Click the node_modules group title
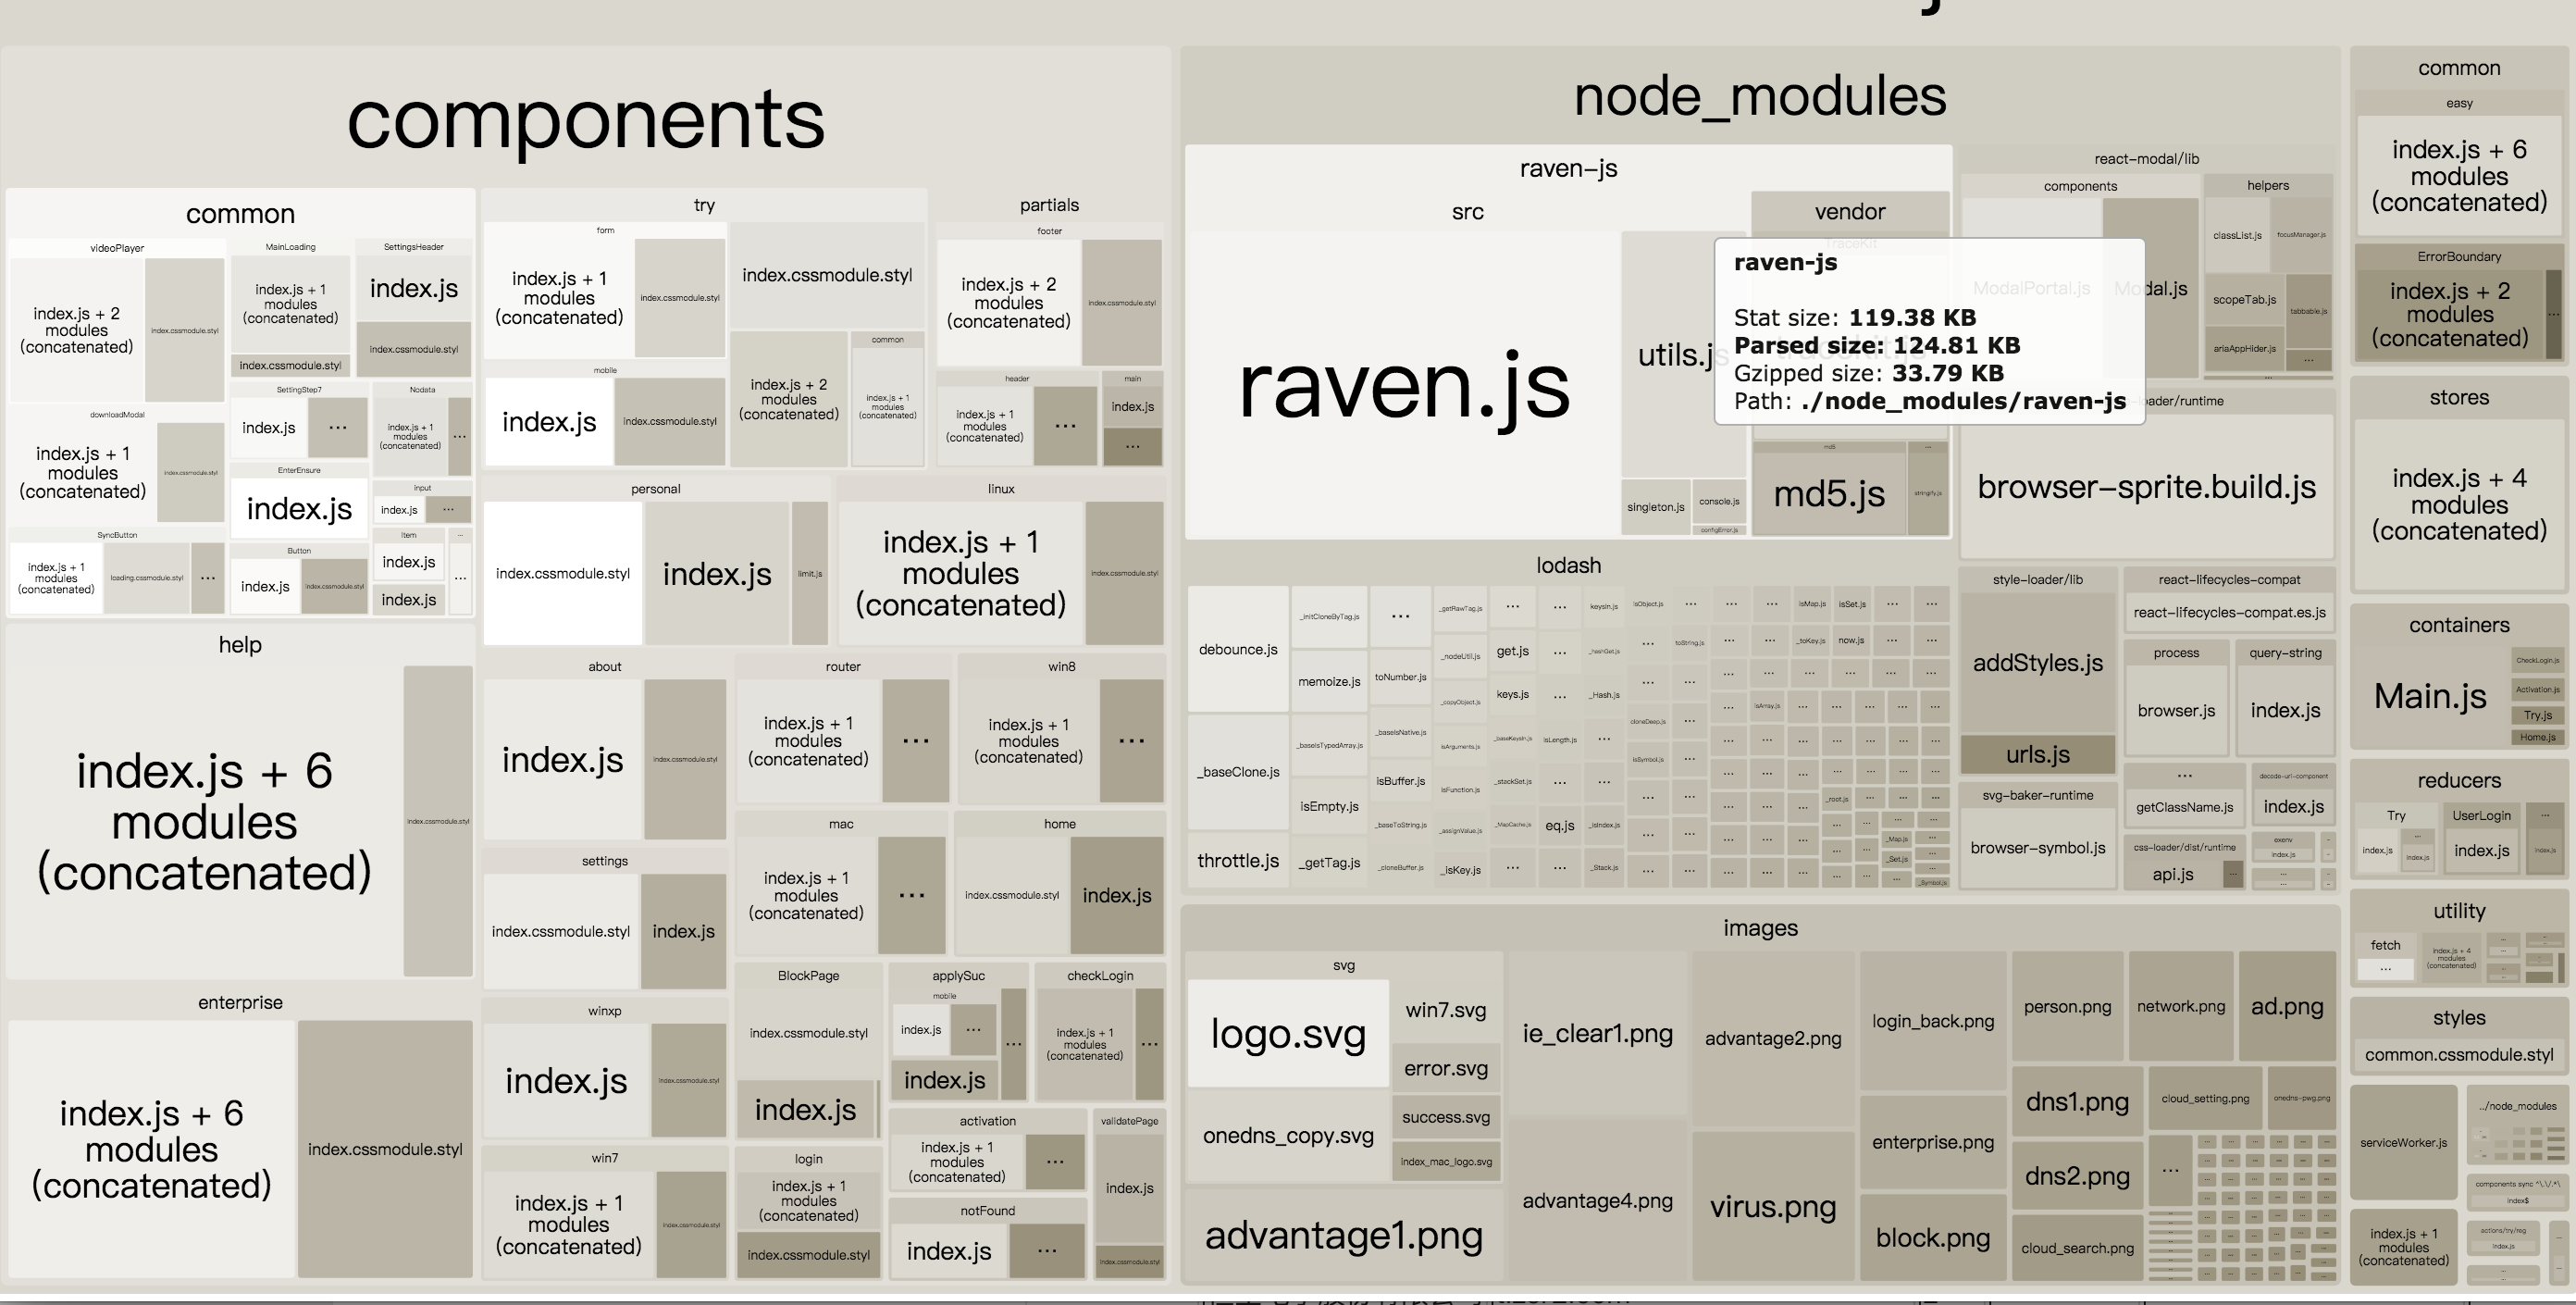 [1759, 97]
